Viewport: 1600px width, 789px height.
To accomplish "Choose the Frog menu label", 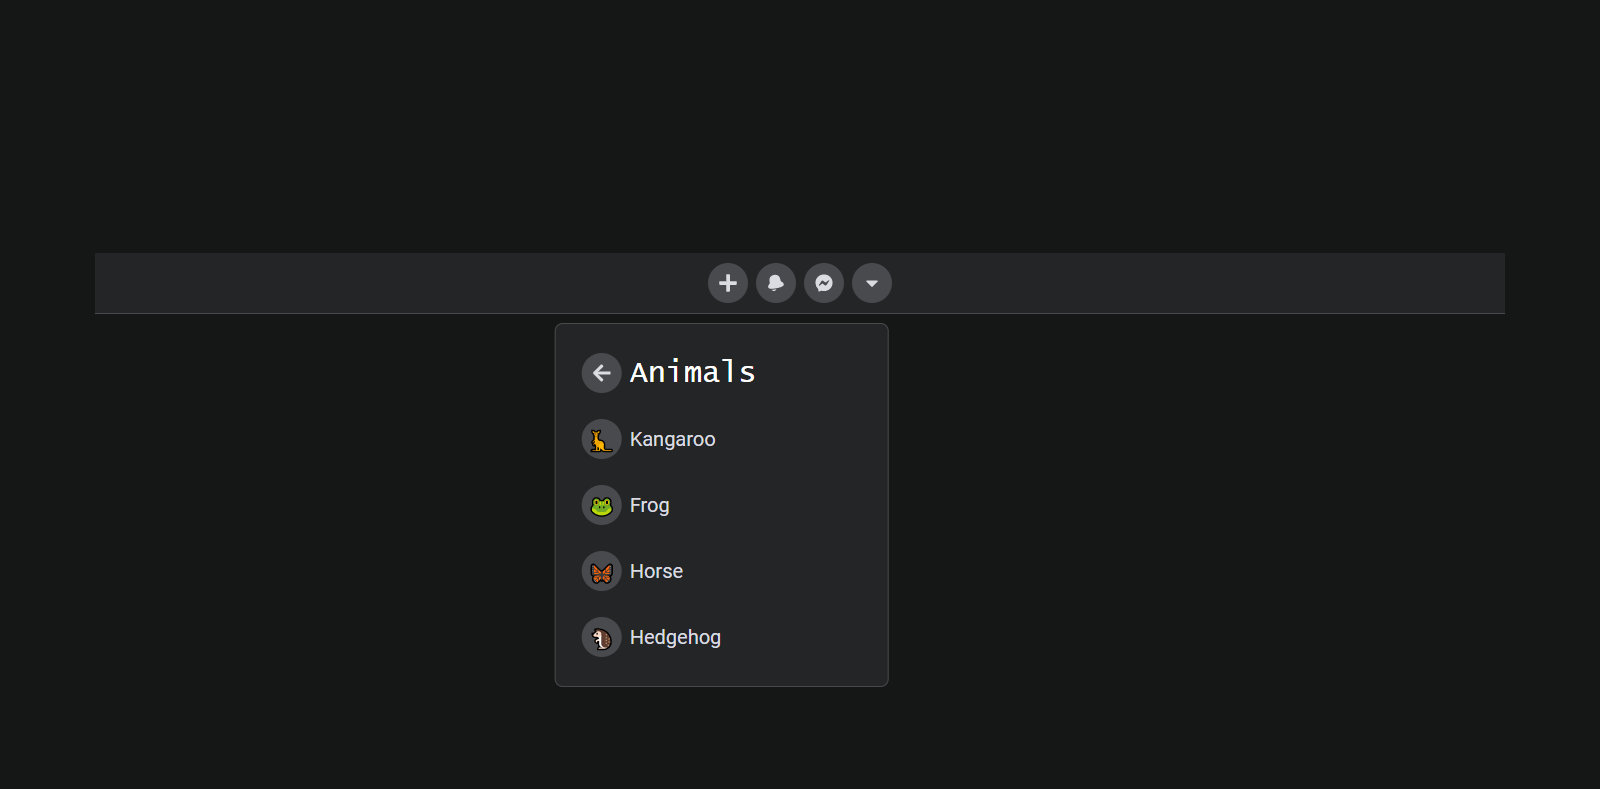I will point(649,505).
